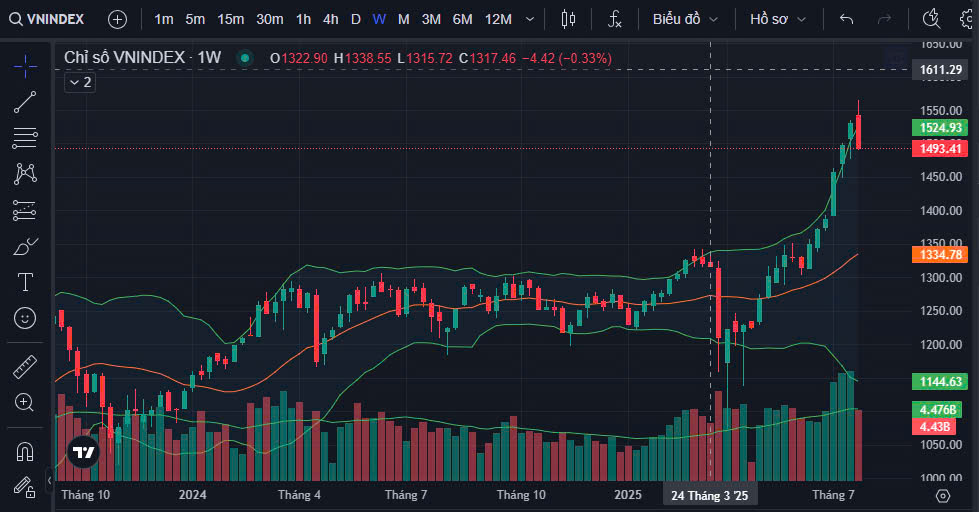Viewport: 979px width, 512px height.
Task: Select the trend line drawing tool
Action: pyautogui.click(x=25, y=102)
